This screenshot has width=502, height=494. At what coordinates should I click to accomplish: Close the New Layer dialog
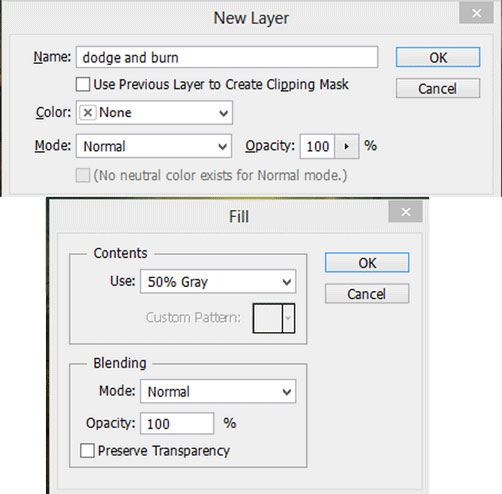pos(476,14)
